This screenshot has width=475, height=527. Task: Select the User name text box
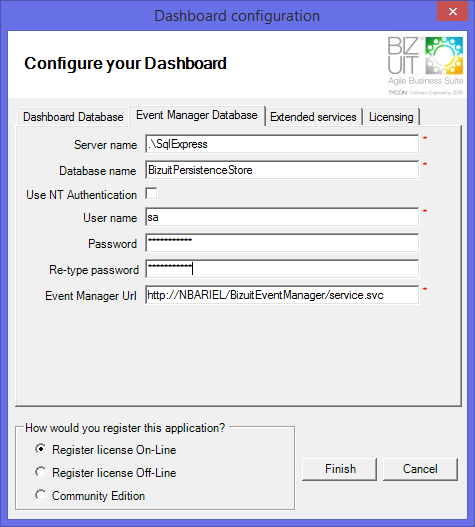point(282,217)
